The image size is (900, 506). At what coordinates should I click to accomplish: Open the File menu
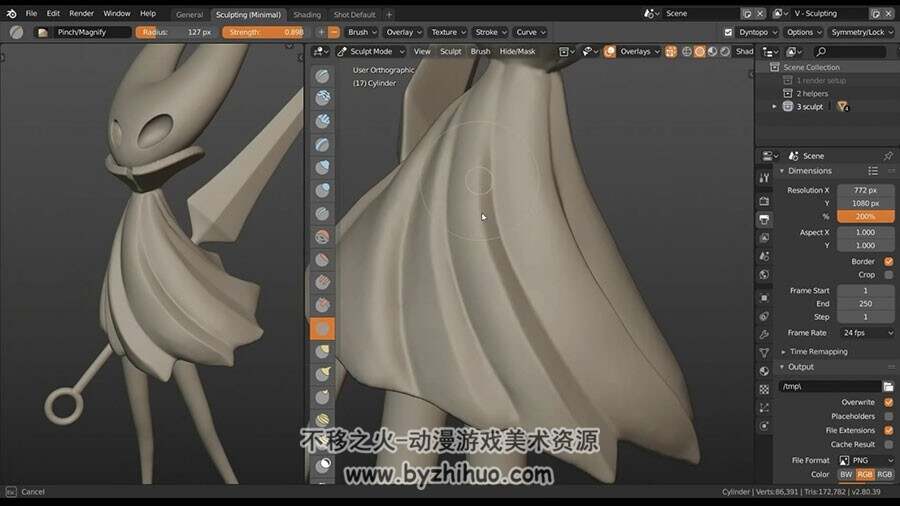(x=31, y=13)
